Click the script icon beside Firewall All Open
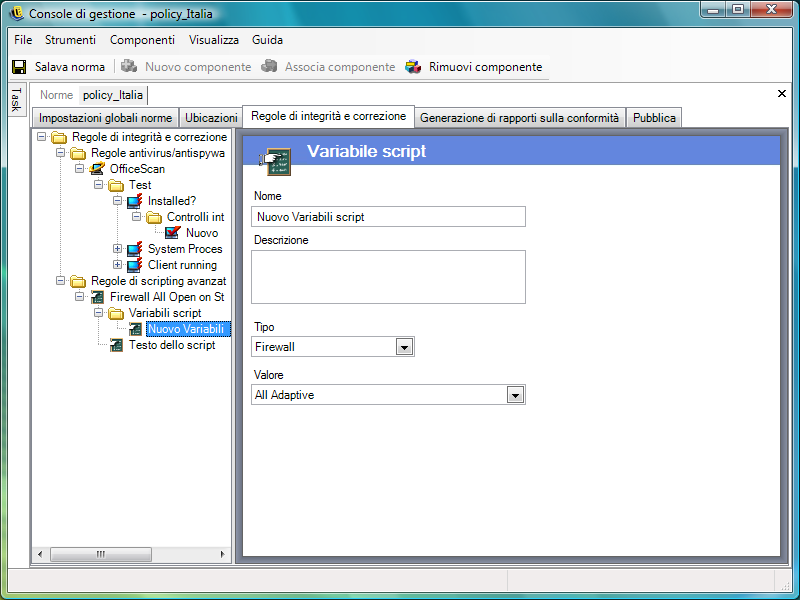This screenshot has width=800, height=600. [x=97, y=297]
